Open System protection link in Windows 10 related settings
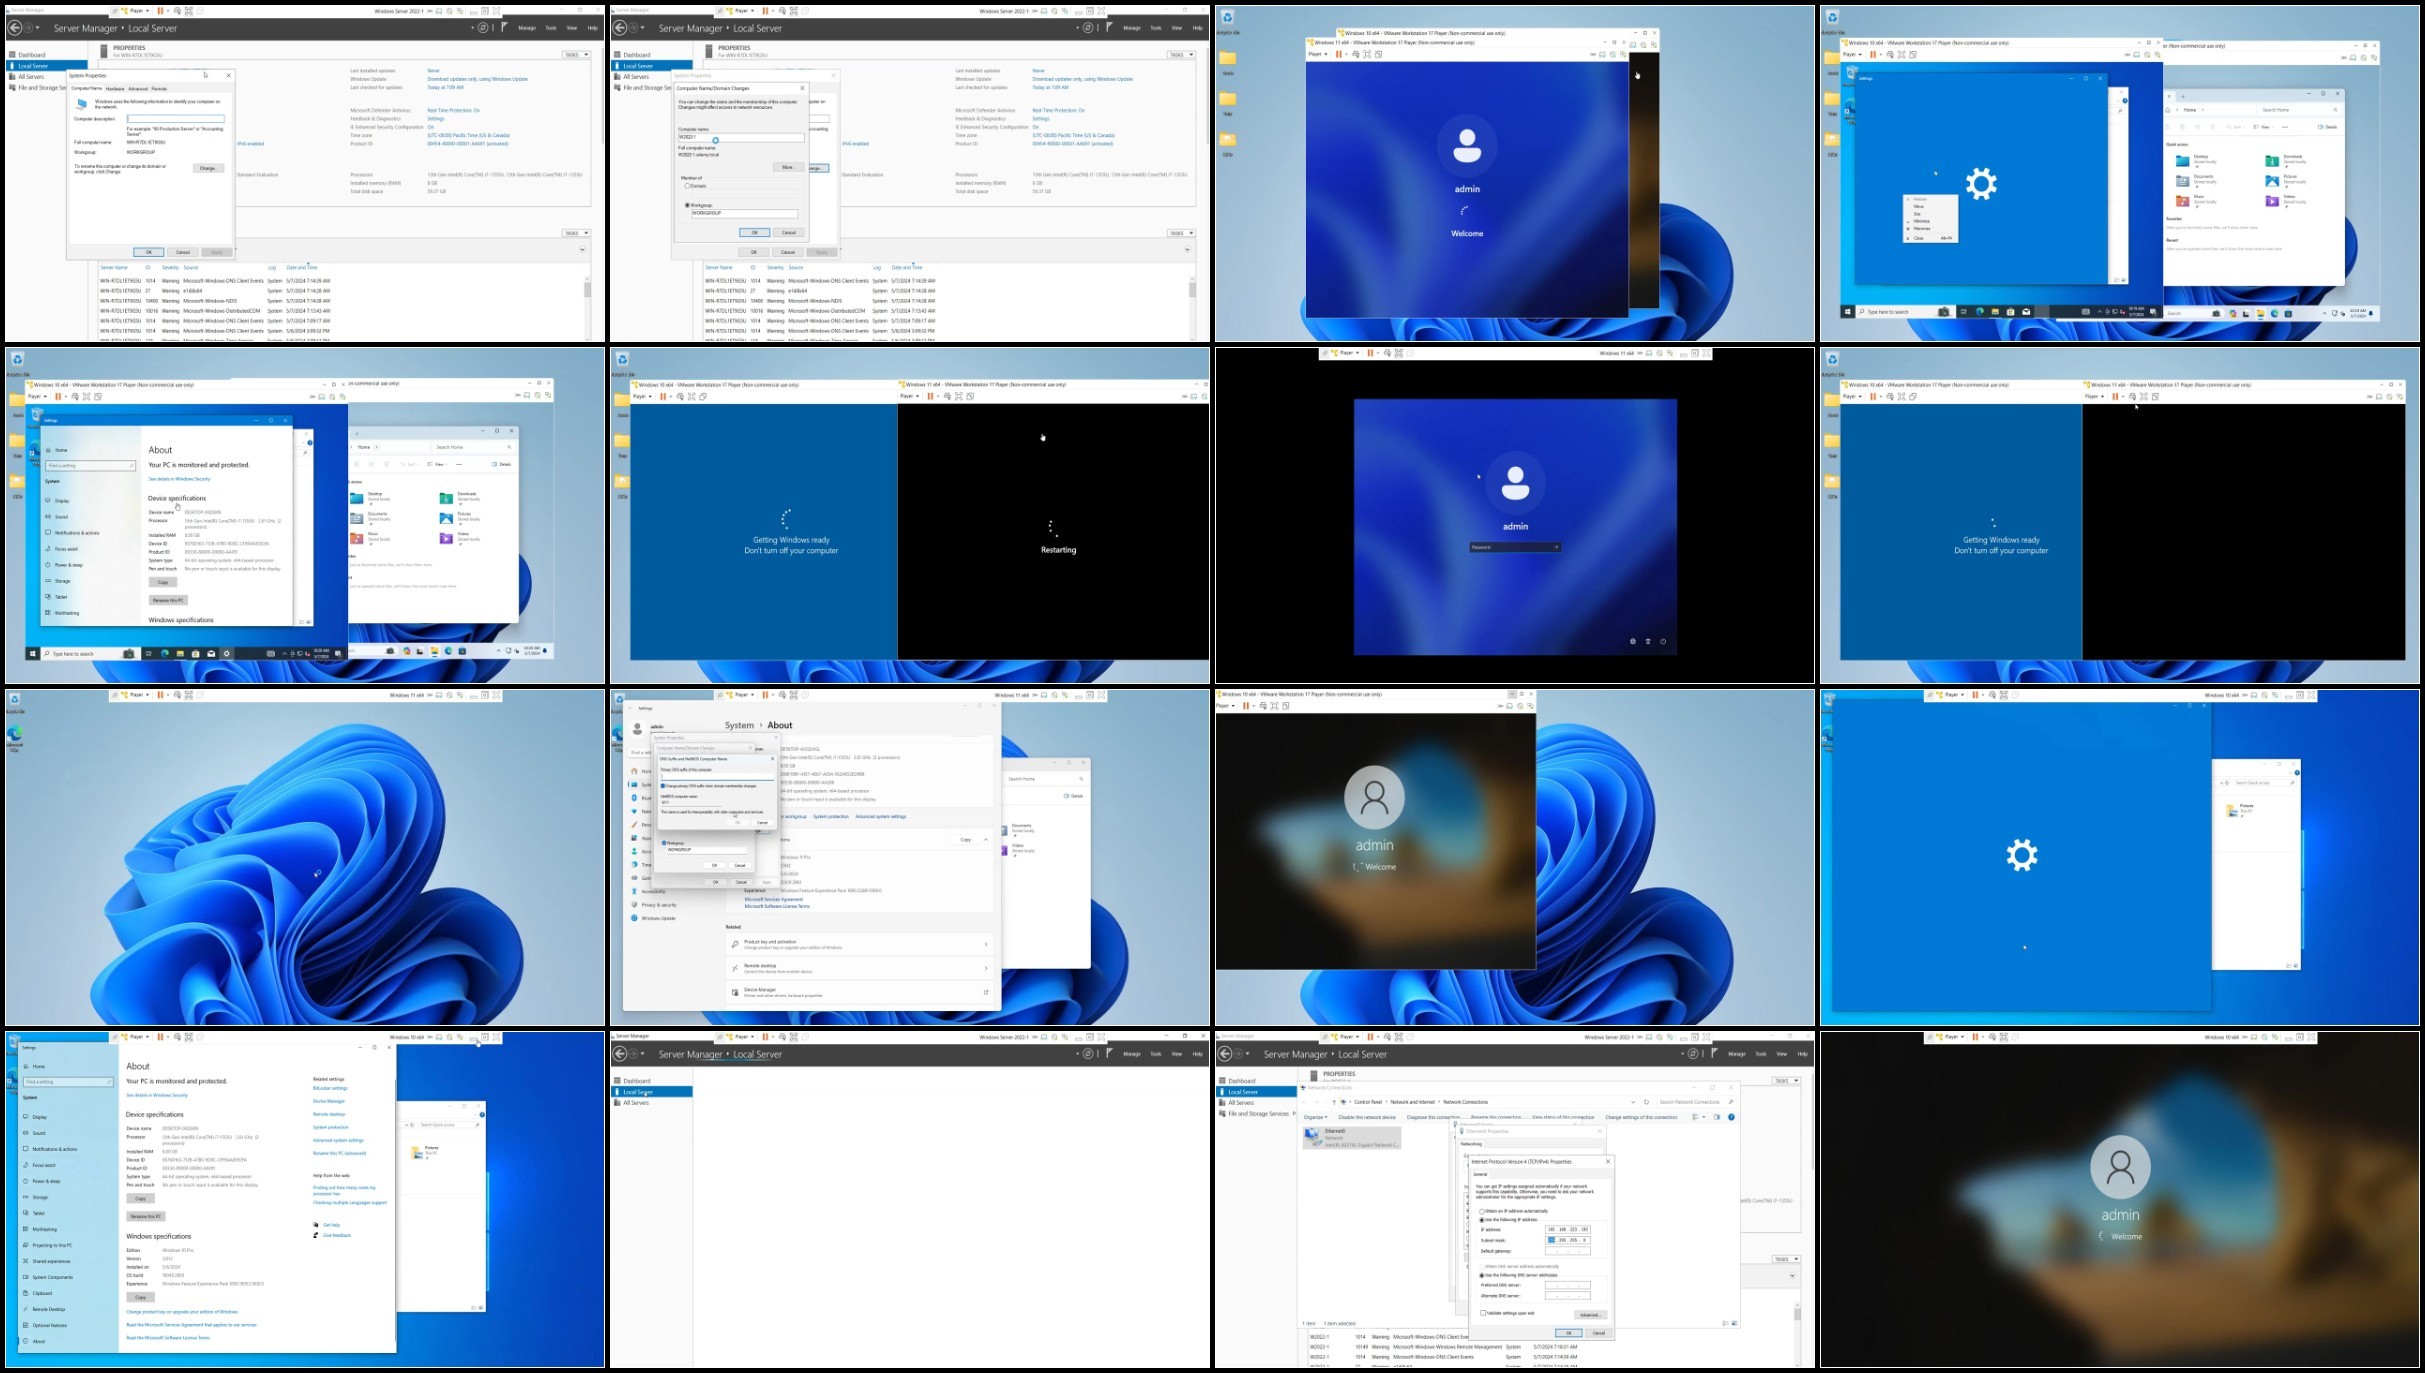2425x1373 pixels. [x=331, y=1127]
